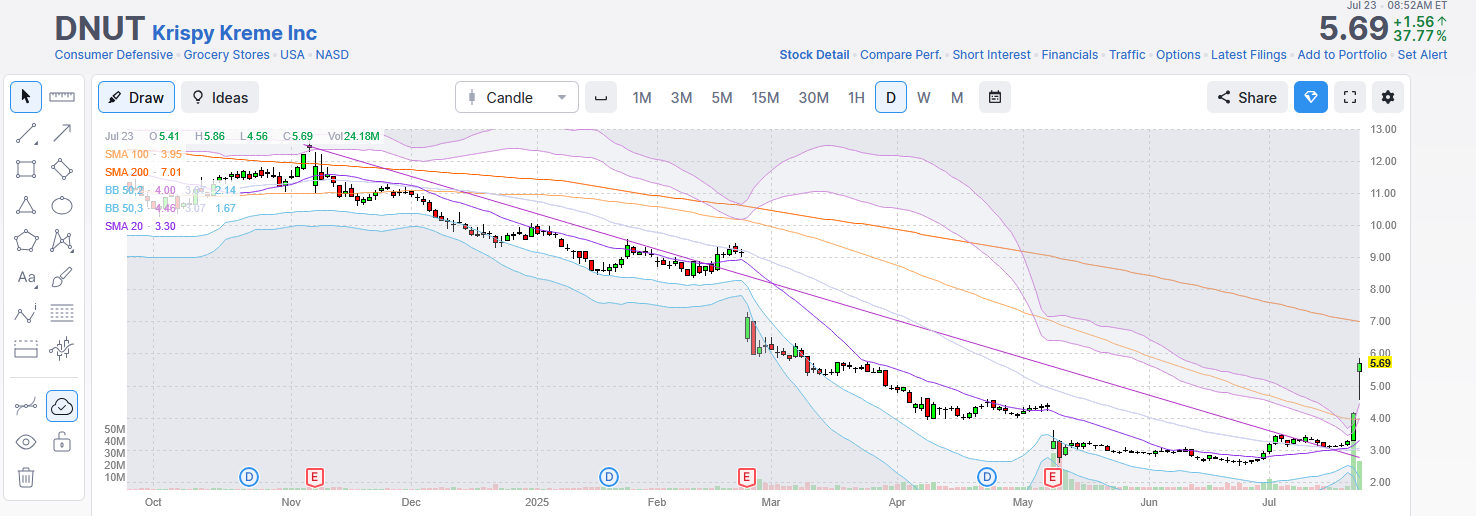The height and width of the screenshot is (516, 1476).
Task: Click the April dividend D marker
Action: point(988,477)
